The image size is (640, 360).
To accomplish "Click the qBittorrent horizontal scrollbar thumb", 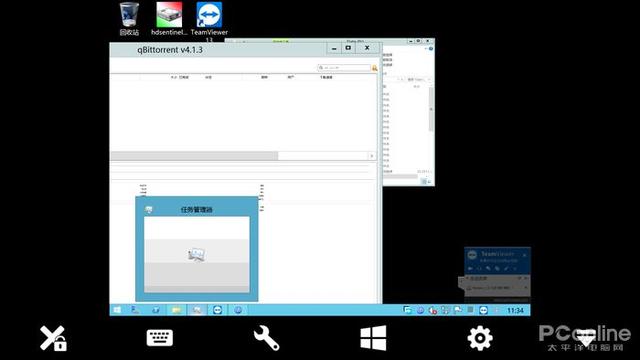I will (x=194, y=156).
